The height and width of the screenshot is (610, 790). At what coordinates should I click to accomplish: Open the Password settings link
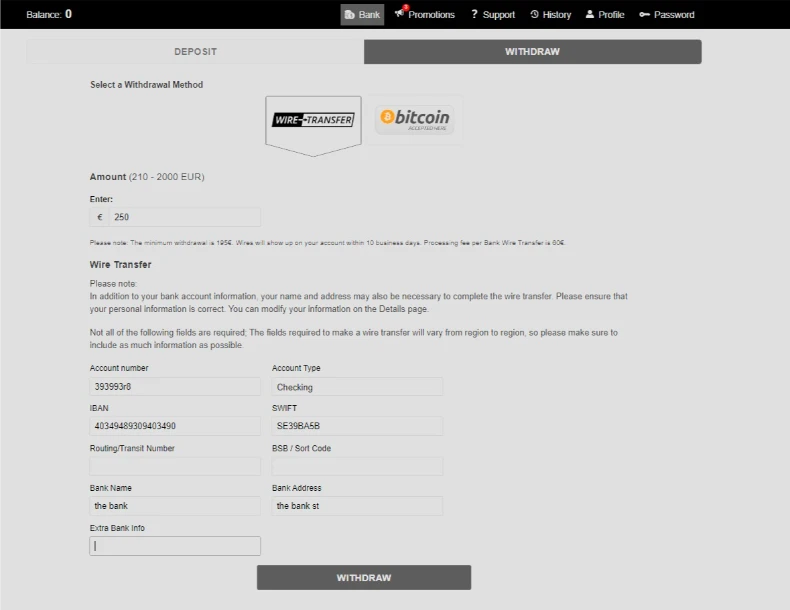coord(667,15)
